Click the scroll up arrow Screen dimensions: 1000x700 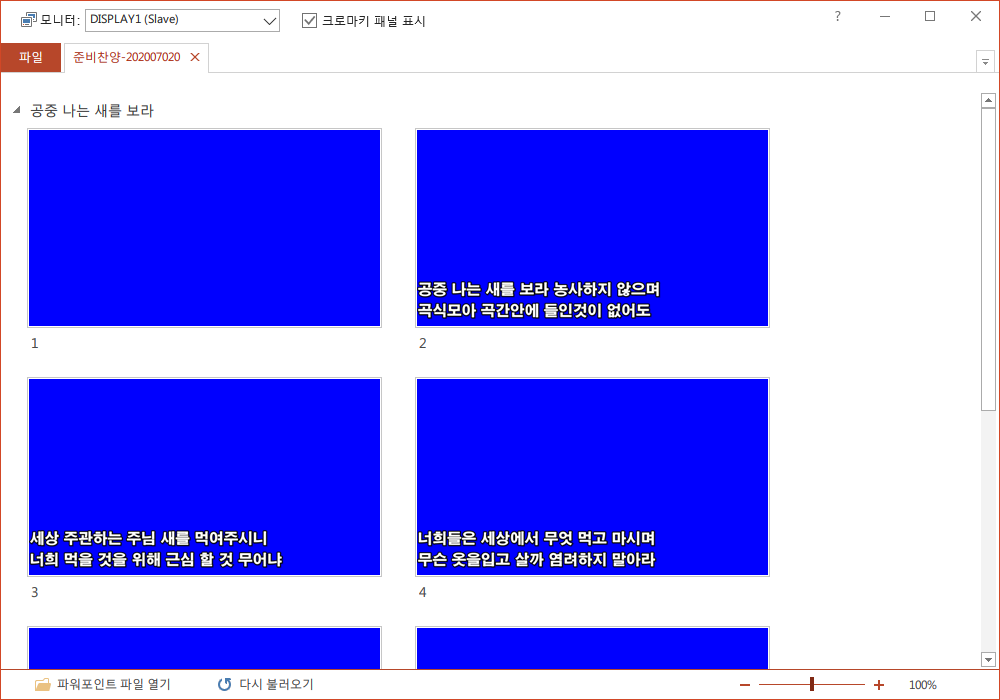[x=989, y=100]
